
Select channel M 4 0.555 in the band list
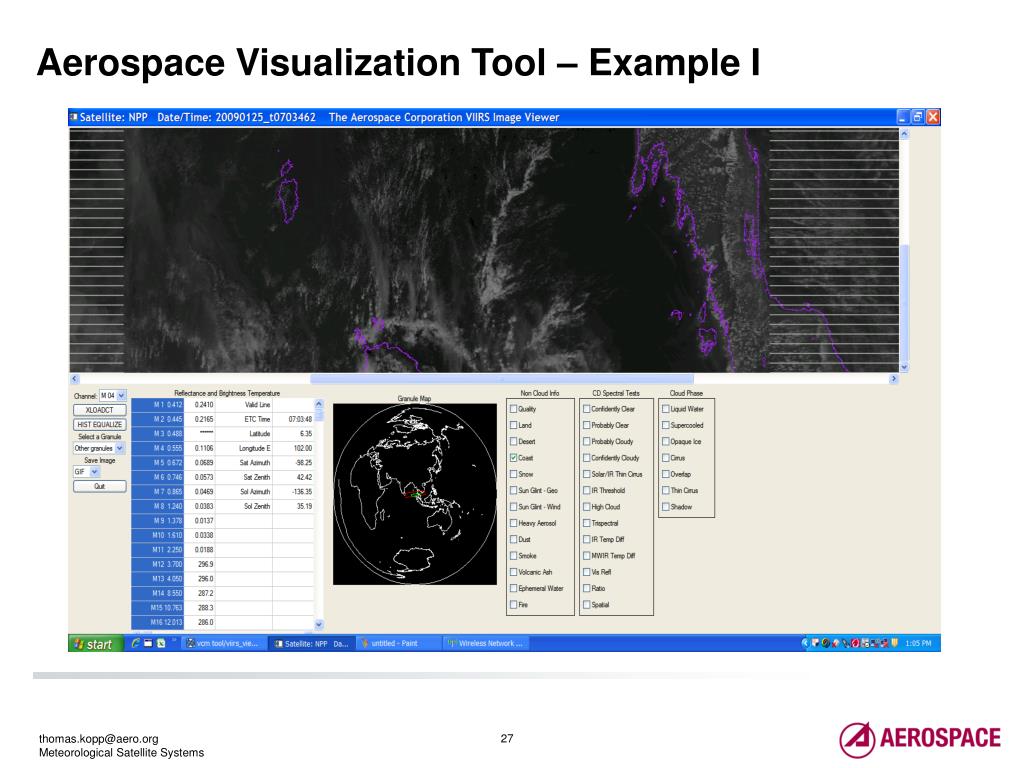pyautogui.click(x=157, y=448)
